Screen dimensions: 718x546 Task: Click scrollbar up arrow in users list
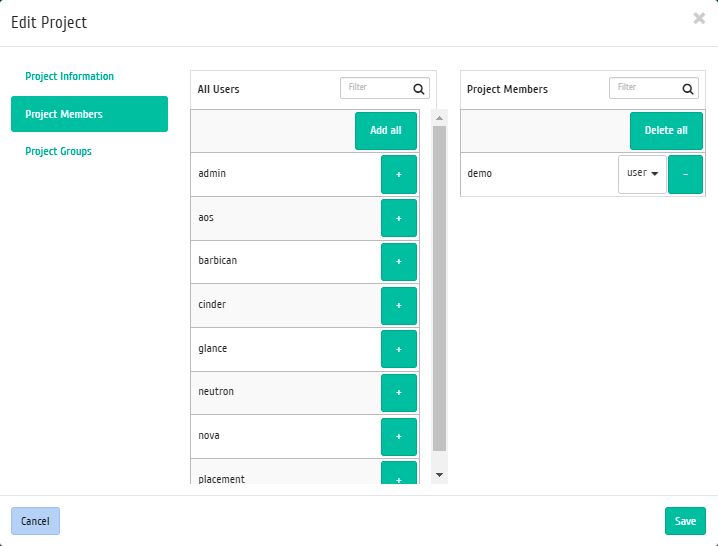tap(440, 118)
